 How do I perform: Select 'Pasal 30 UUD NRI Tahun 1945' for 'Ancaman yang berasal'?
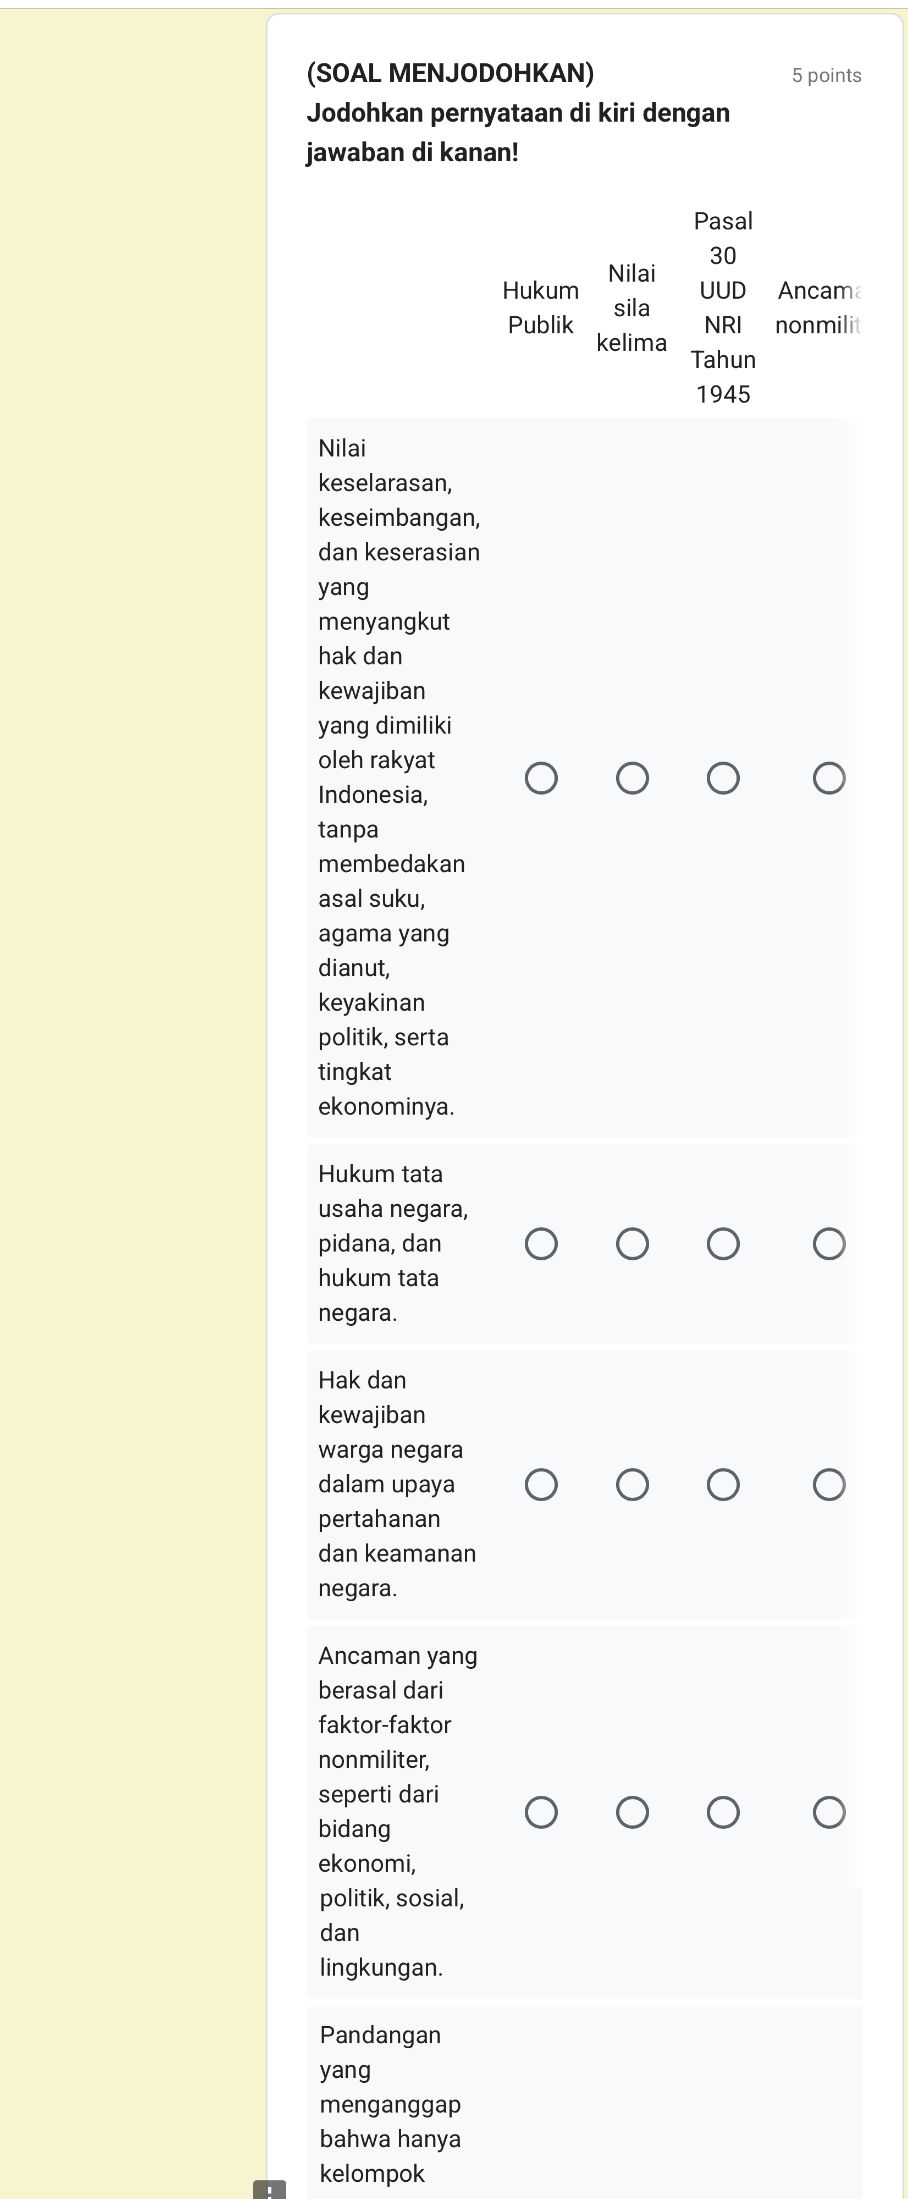(x=723, y=1812)
